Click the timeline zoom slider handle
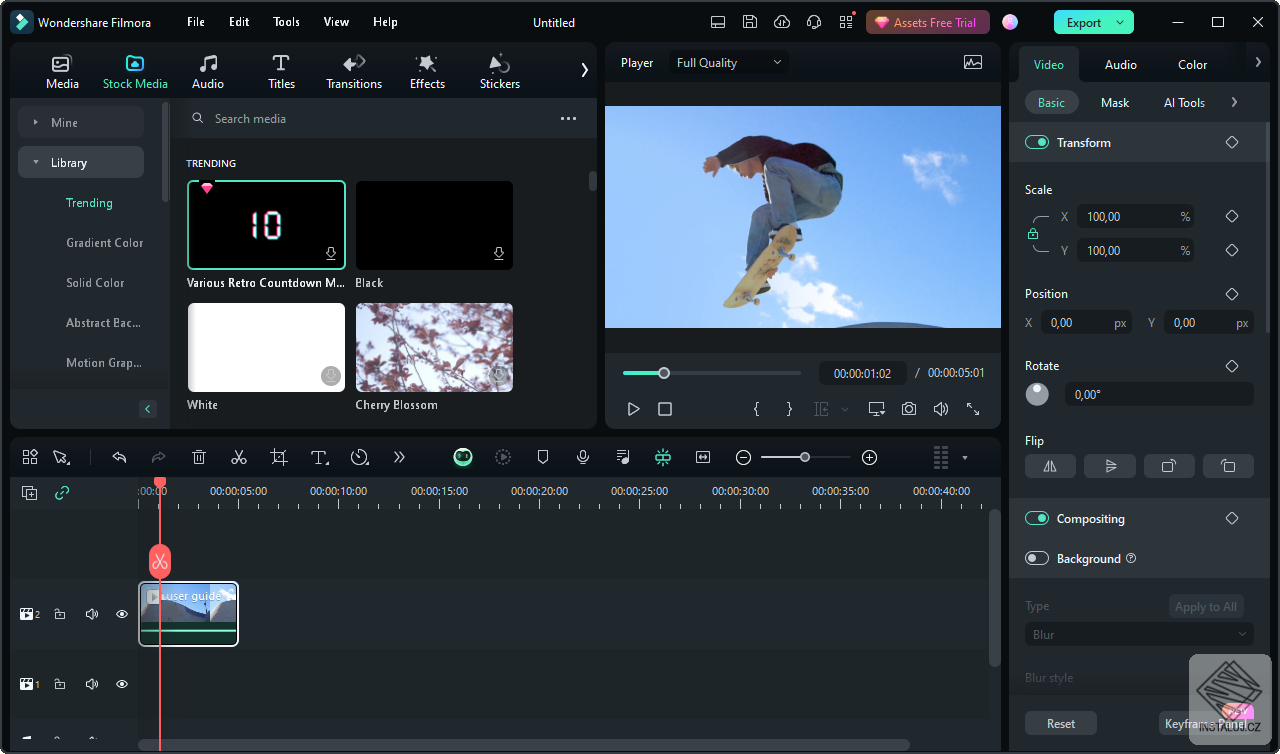 tap(804, 457)
